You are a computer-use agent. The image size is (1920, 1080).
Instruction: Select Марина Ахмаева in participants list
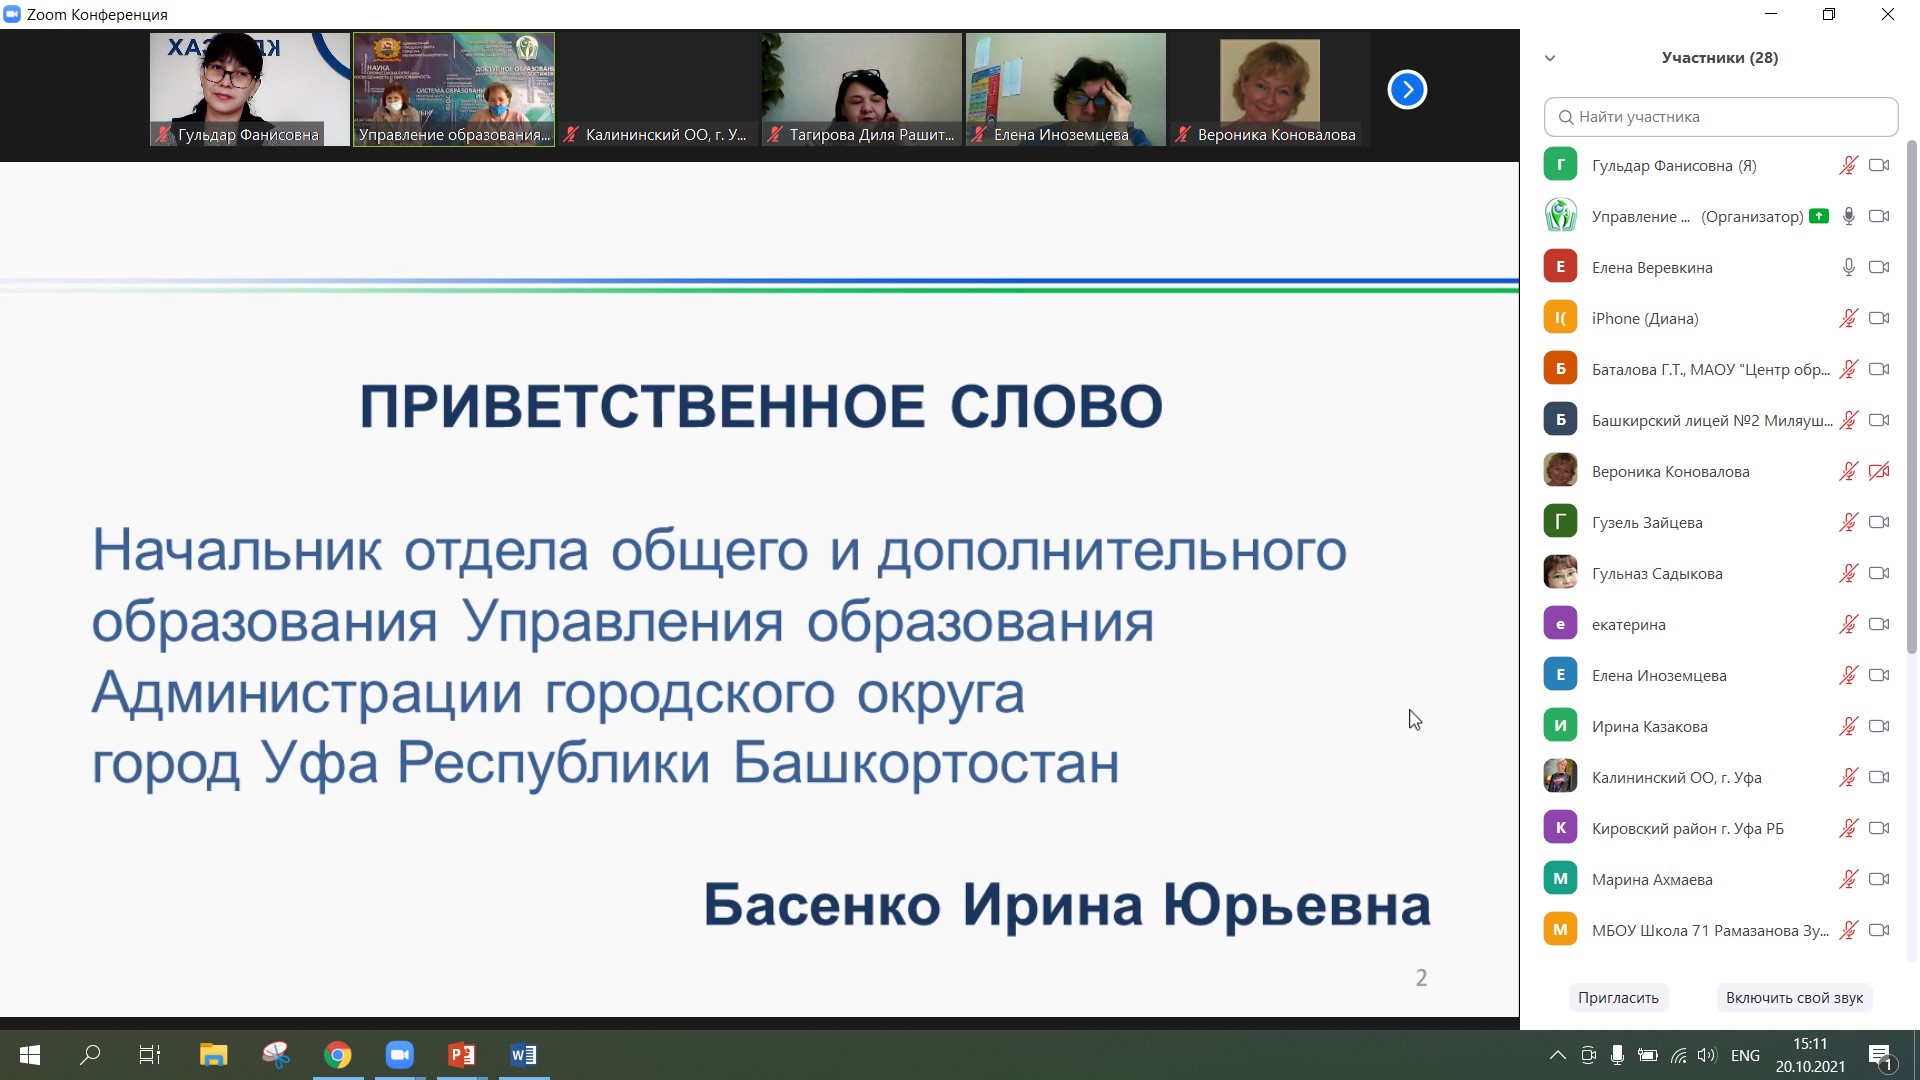point(1652,880)
